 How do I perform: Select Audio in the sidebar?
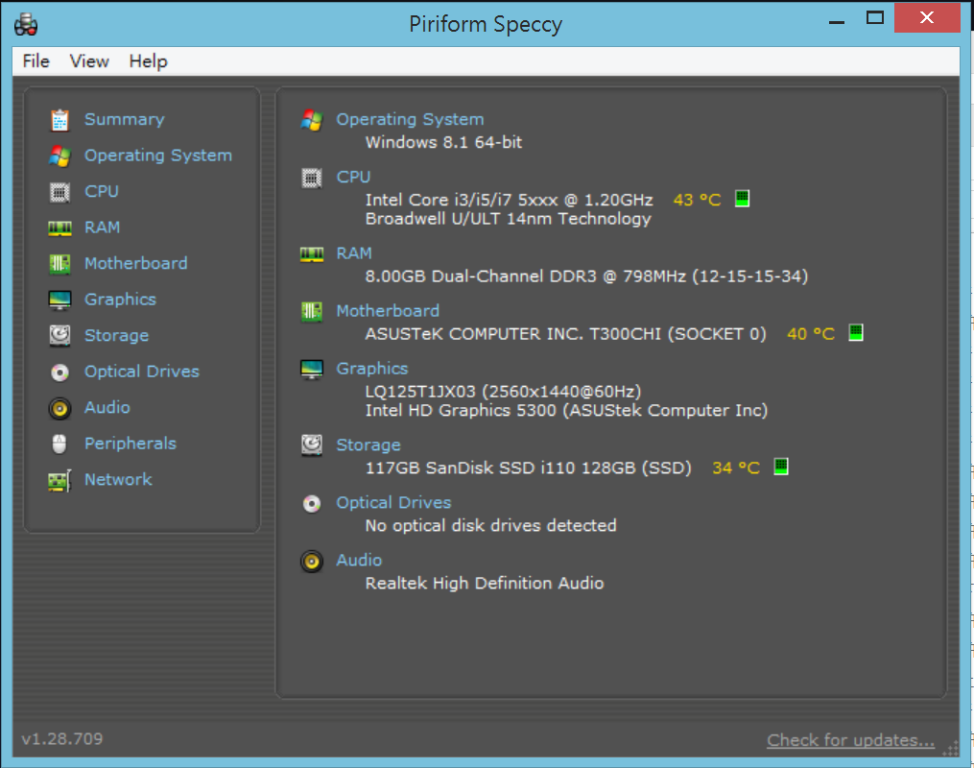(x=107, y=408)
